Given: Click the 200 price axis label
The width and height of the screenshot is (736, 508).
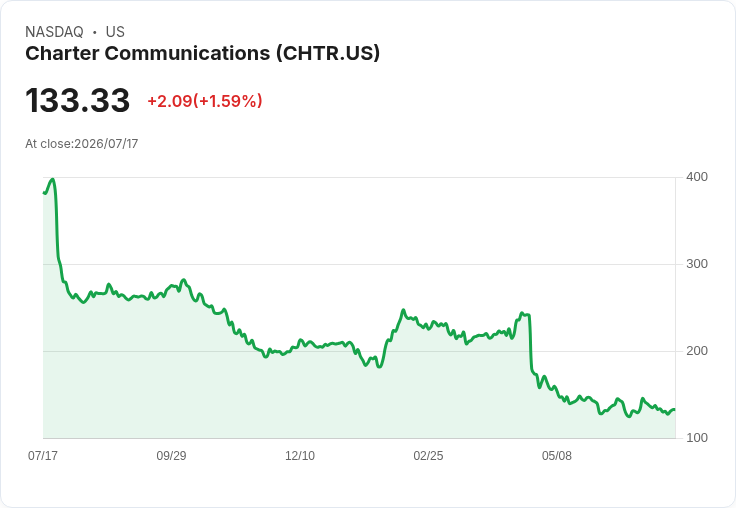Looking at the screenshot, I should 697,351.
